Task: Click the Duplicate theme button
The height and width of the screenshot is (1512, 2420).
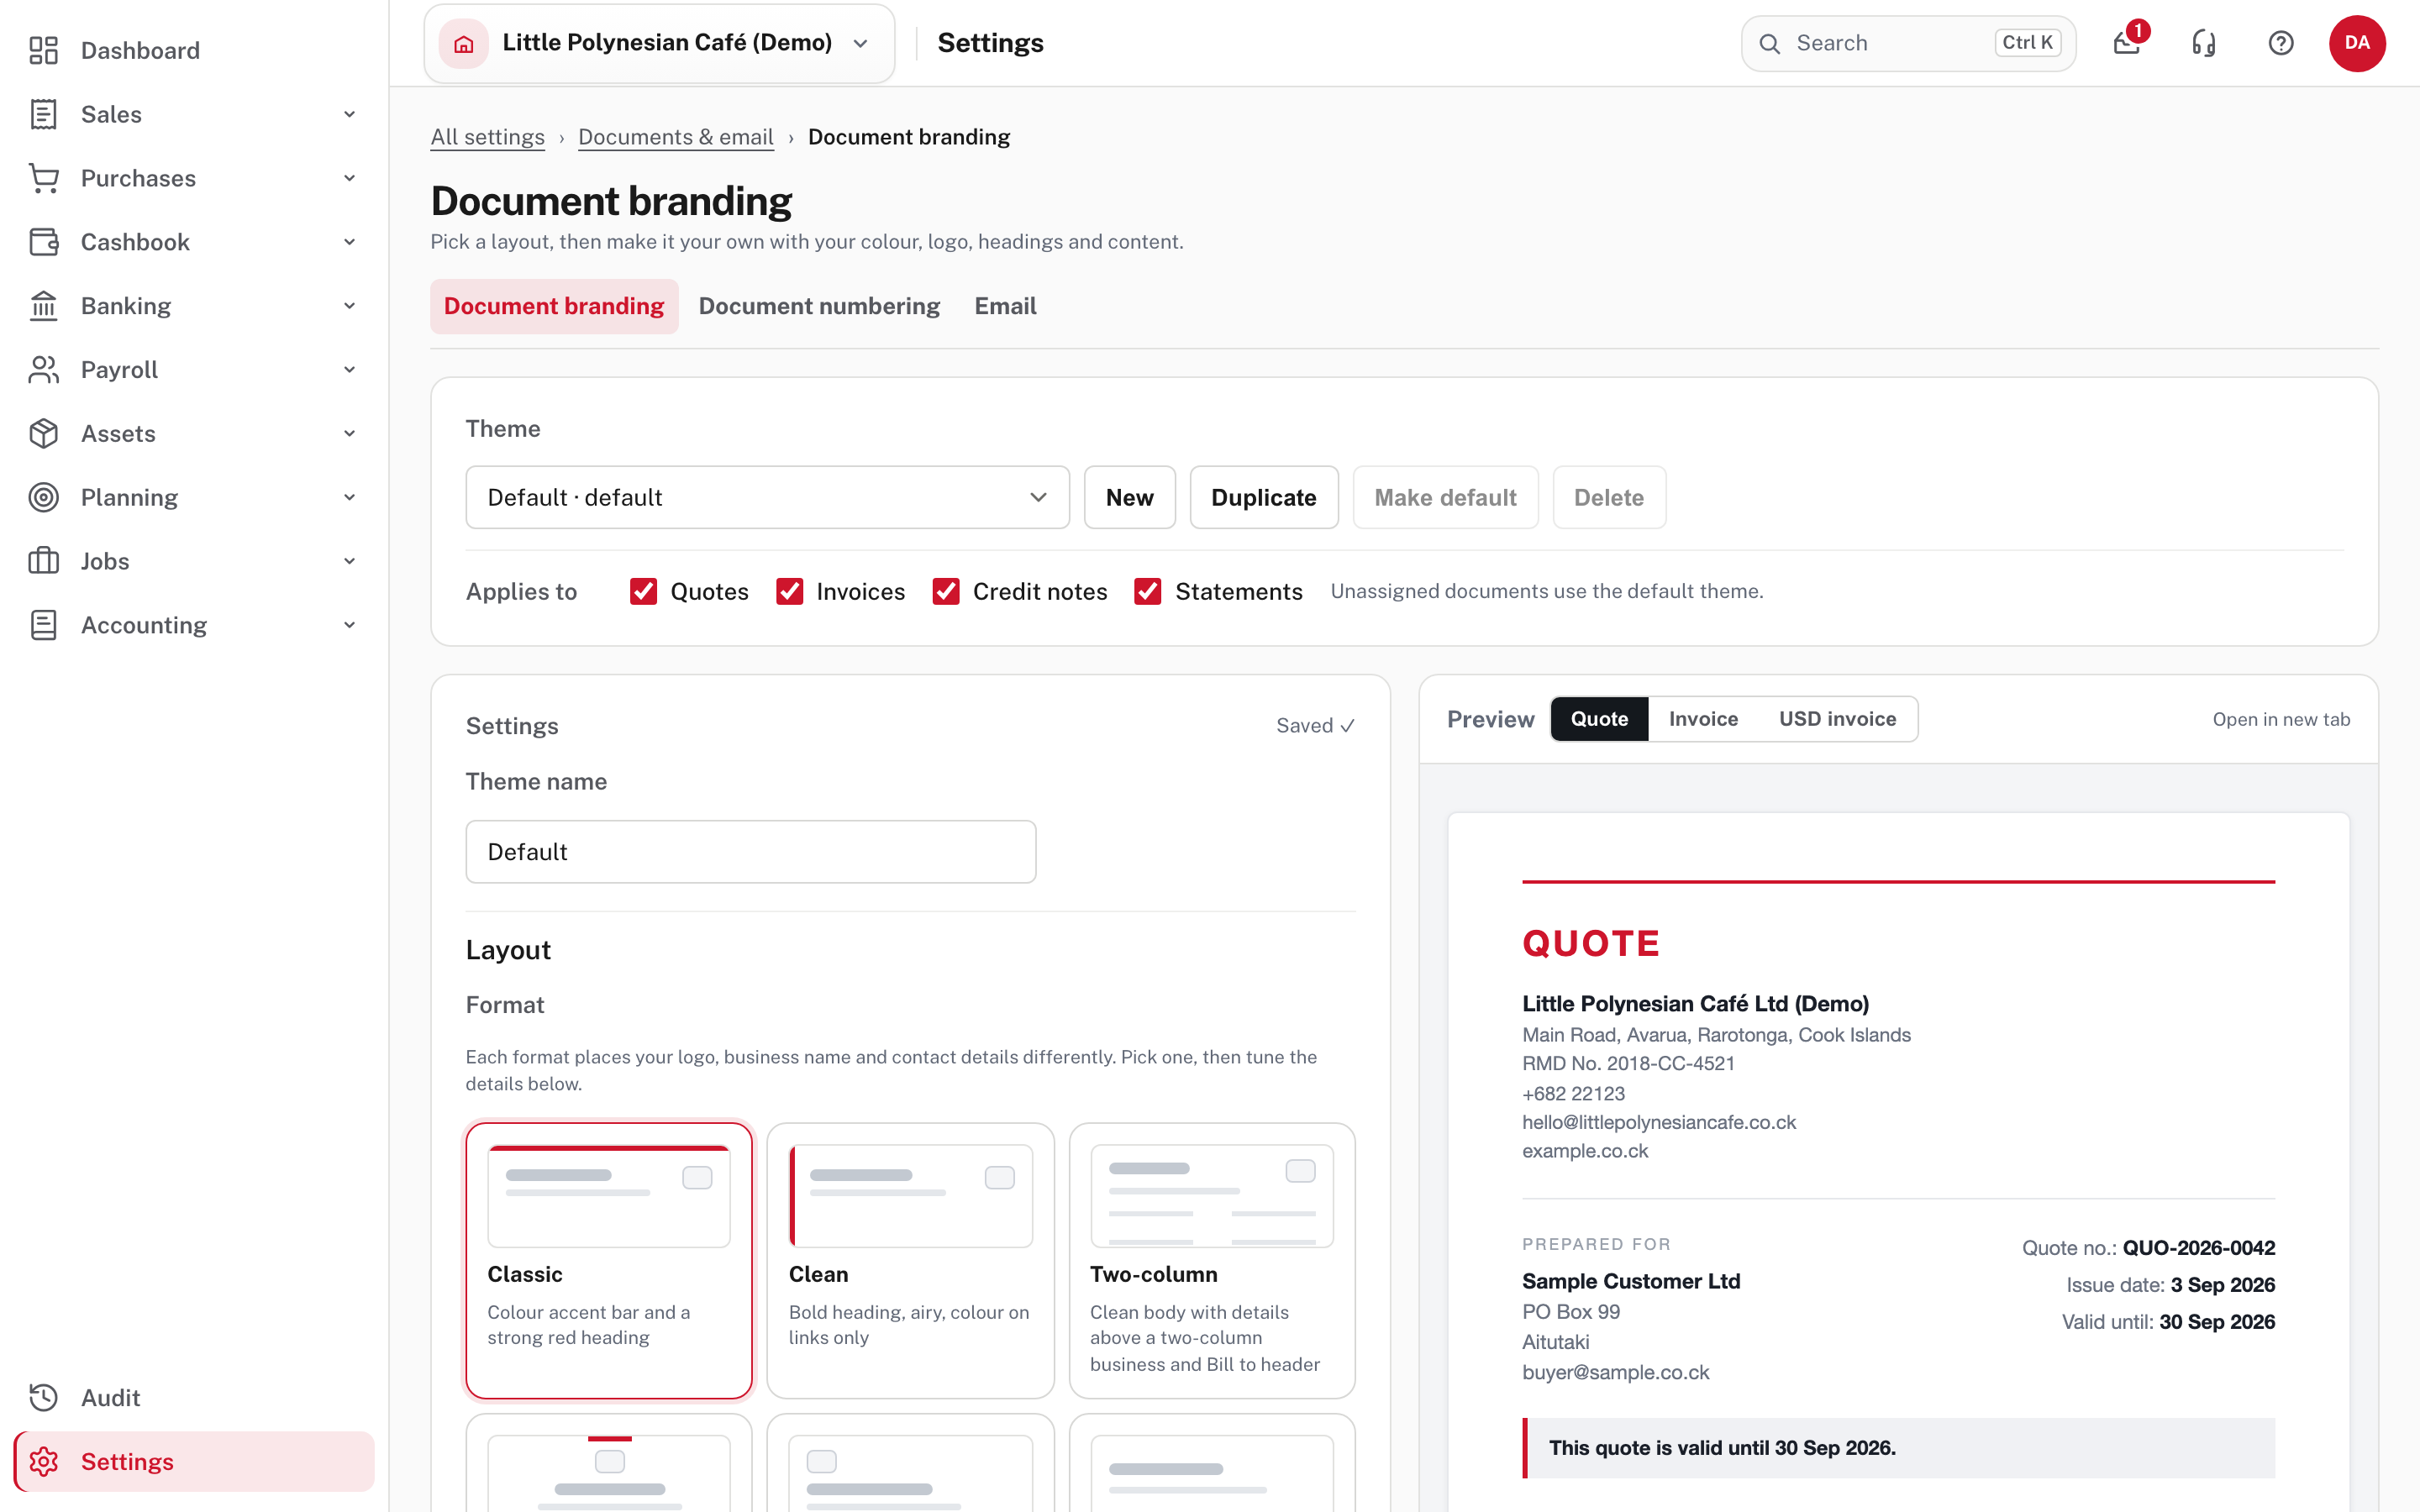Action: 1263,497
